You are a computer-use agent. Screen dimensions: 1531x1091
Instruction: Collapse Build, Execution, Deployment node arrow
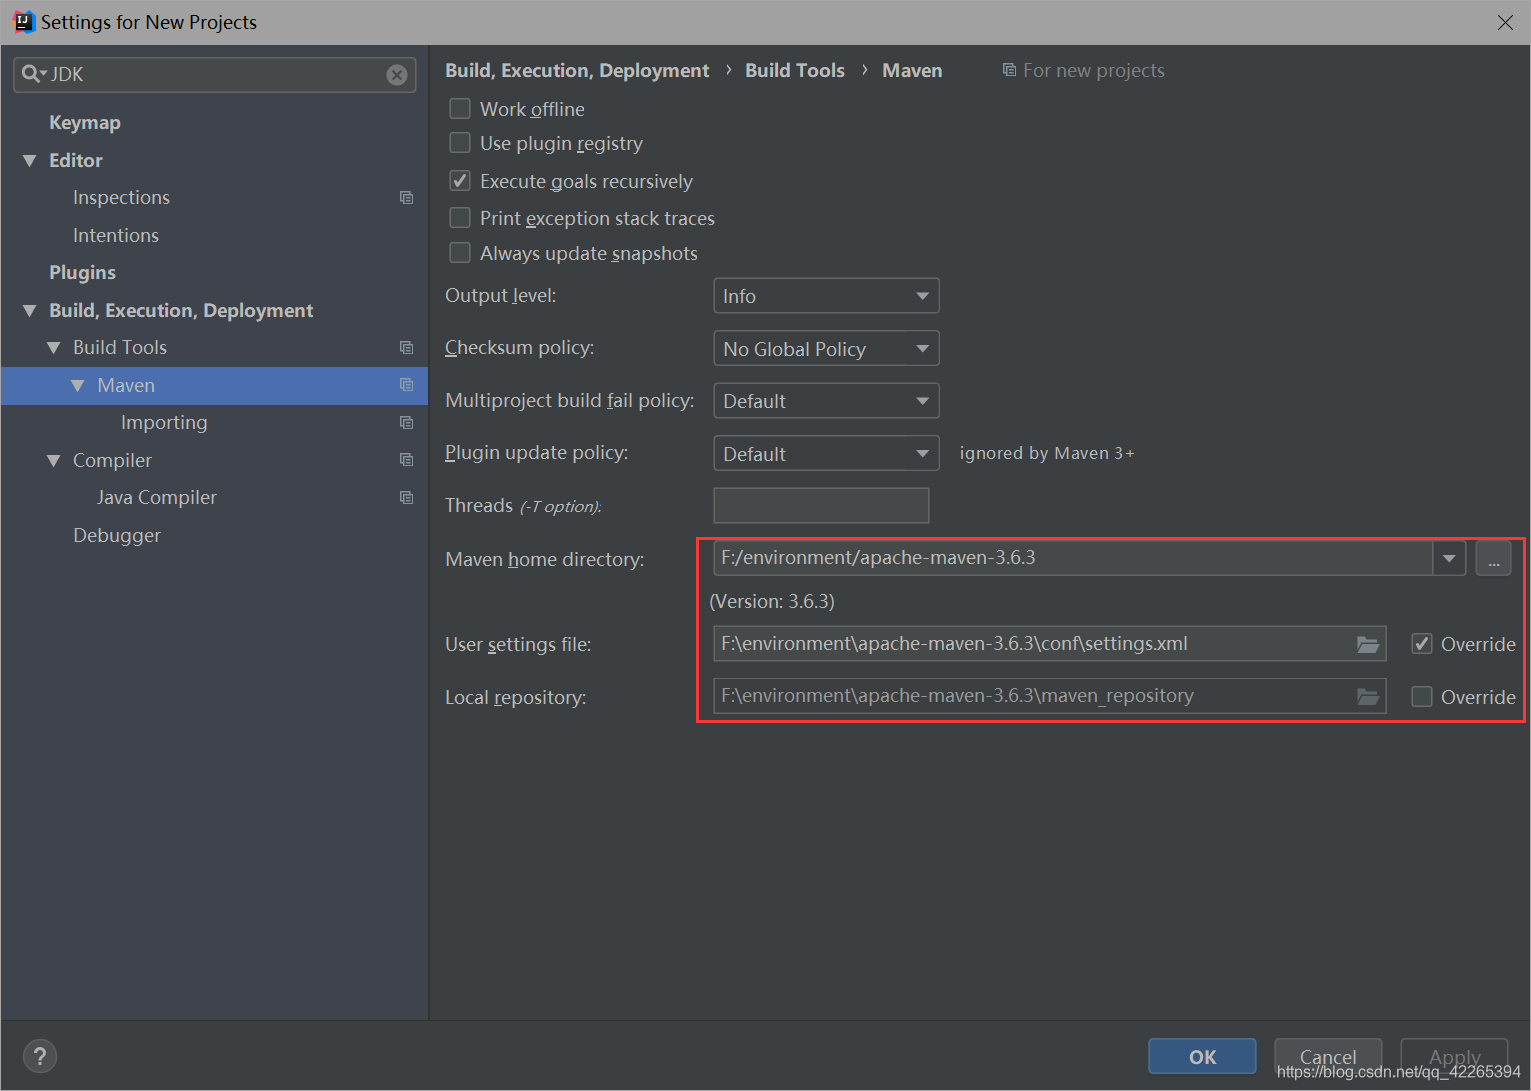click(x=30, y=311)
